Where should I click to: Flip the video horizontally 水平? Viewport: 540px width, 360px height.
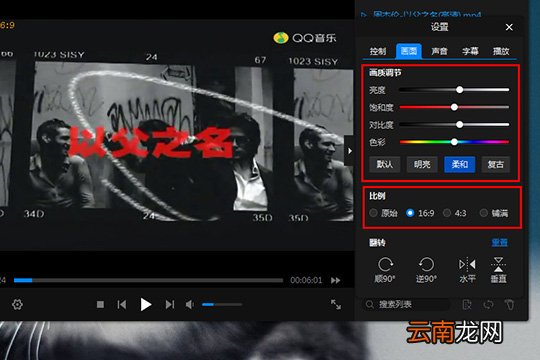pyautogui.click(x=467, y=270)
